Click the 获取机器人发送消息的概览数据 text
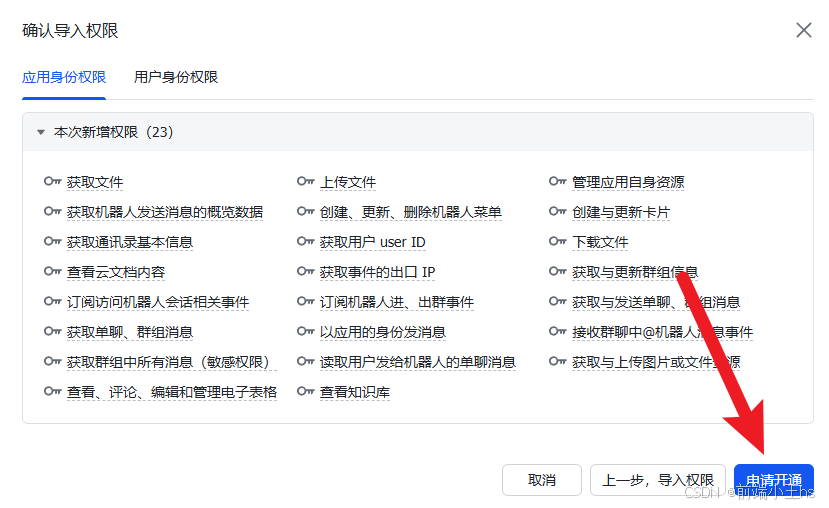The image size is (829, 508). (165, 213)
